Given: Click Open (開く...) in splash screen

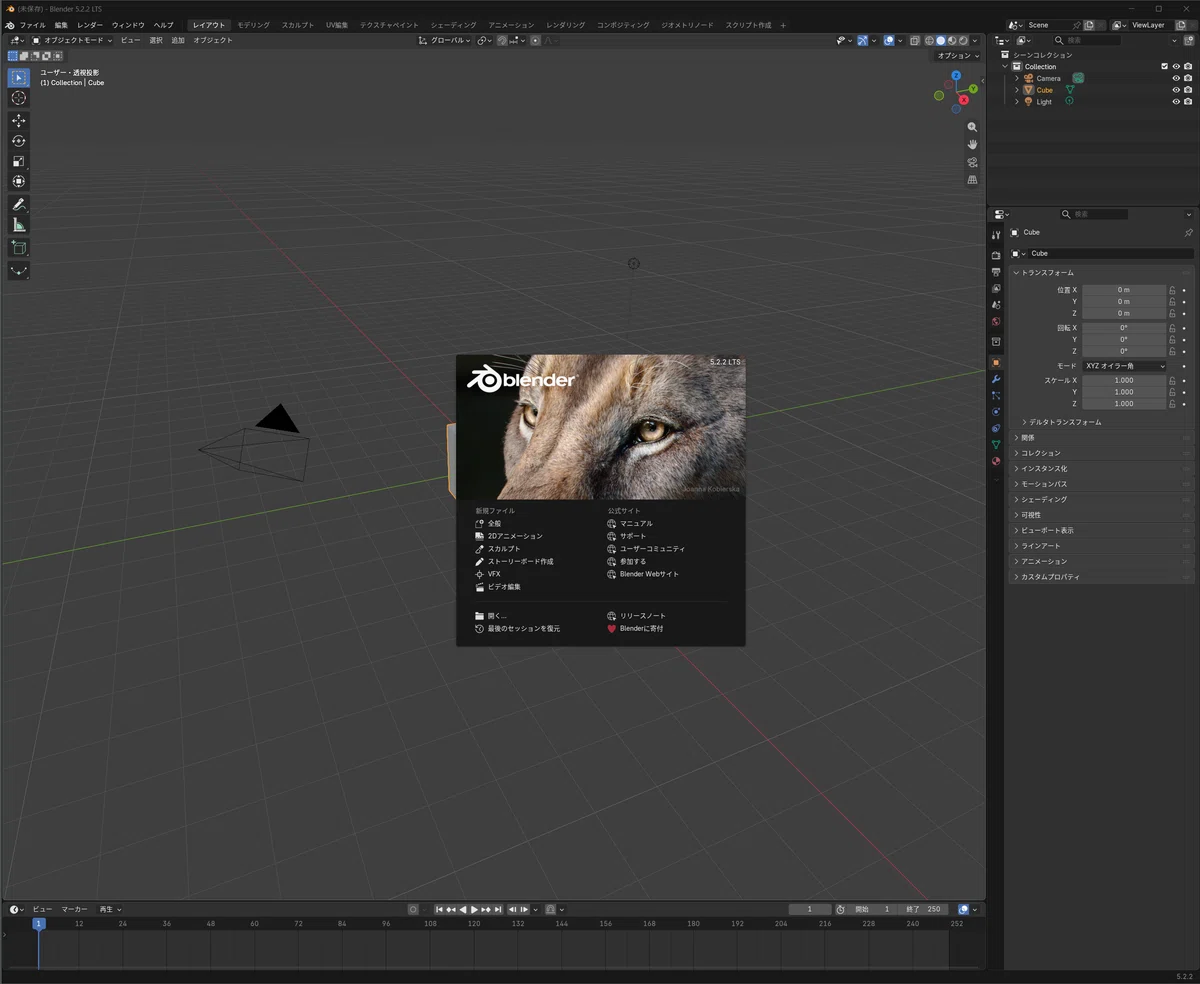Looking at the screenshot, I should coord(491,616).
